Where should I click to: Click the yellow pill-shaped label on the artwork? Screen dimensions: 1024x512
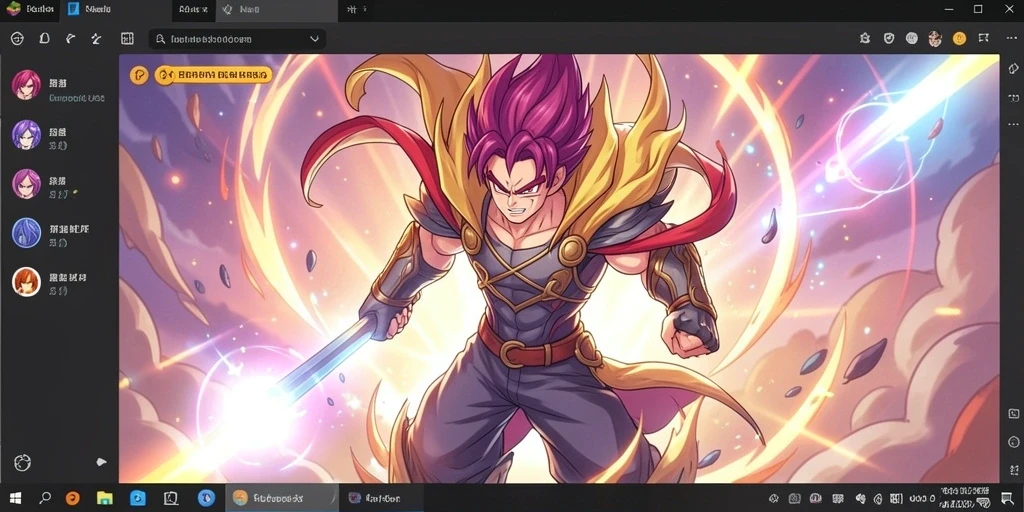pos(213,75)
